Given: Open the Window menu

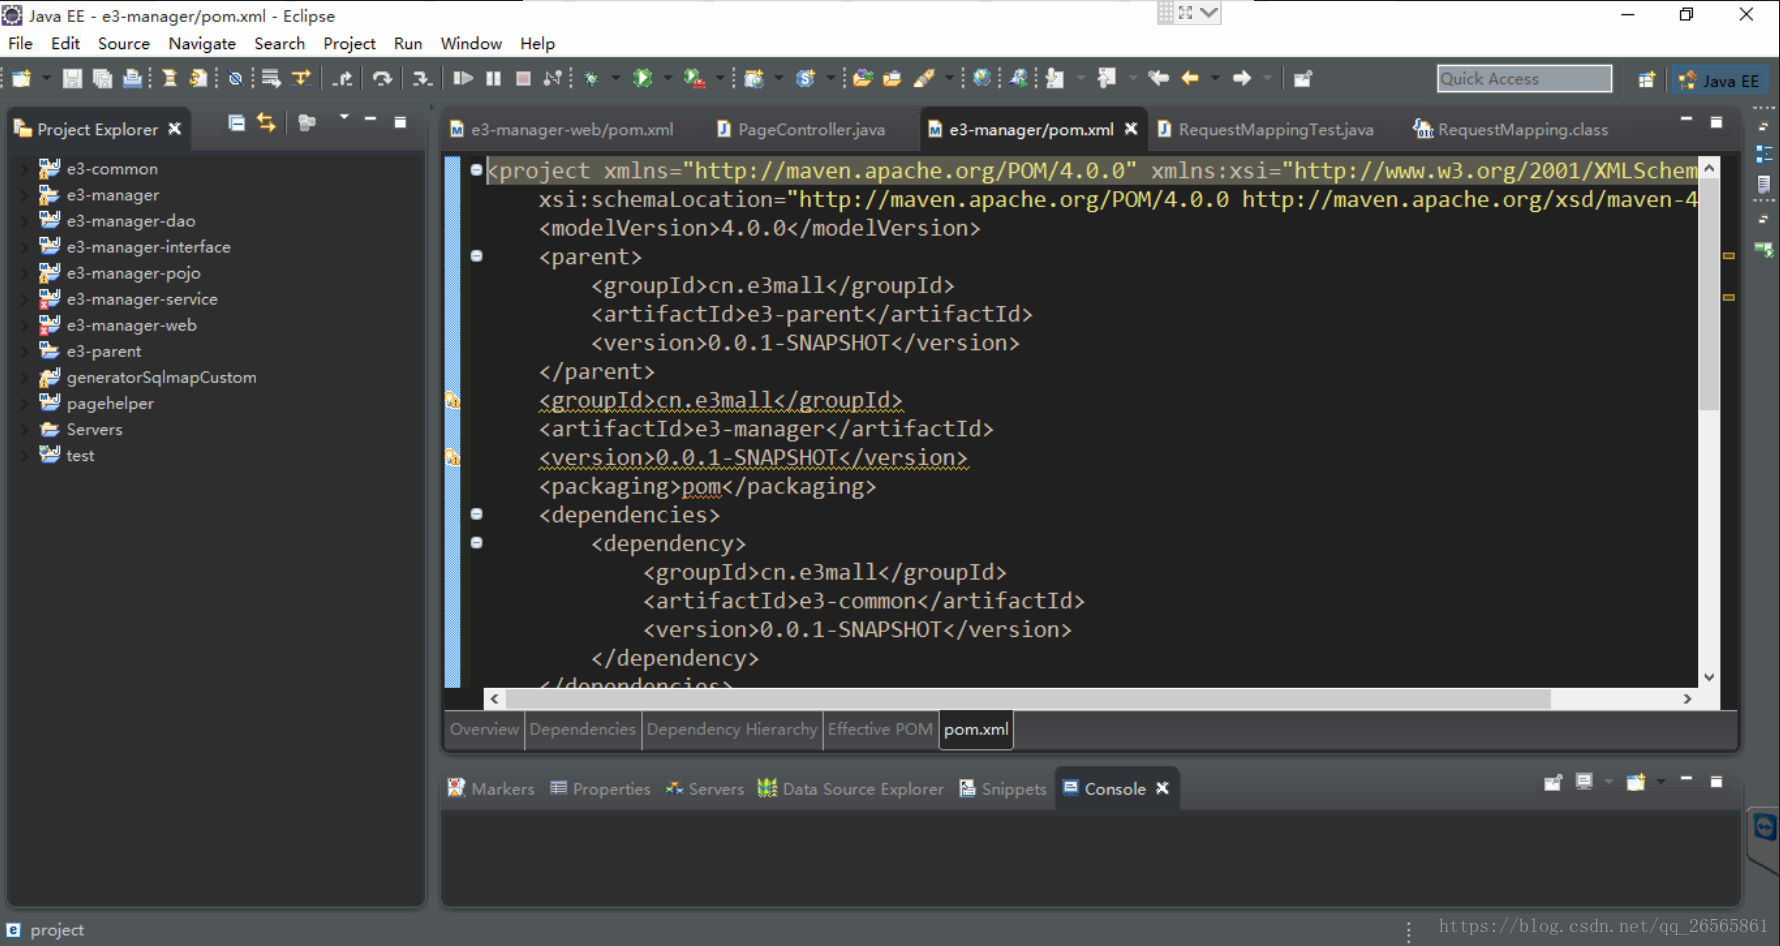Looking at the screenshot, I should [471, 43].
